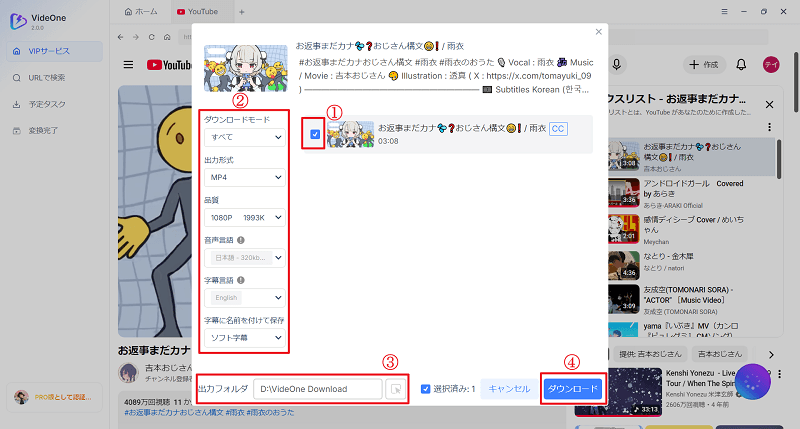Image resolution: width=800 pixels, height=429 pixels.
Task: Open the YouTube account avatar
Action: tap(771, 64)
